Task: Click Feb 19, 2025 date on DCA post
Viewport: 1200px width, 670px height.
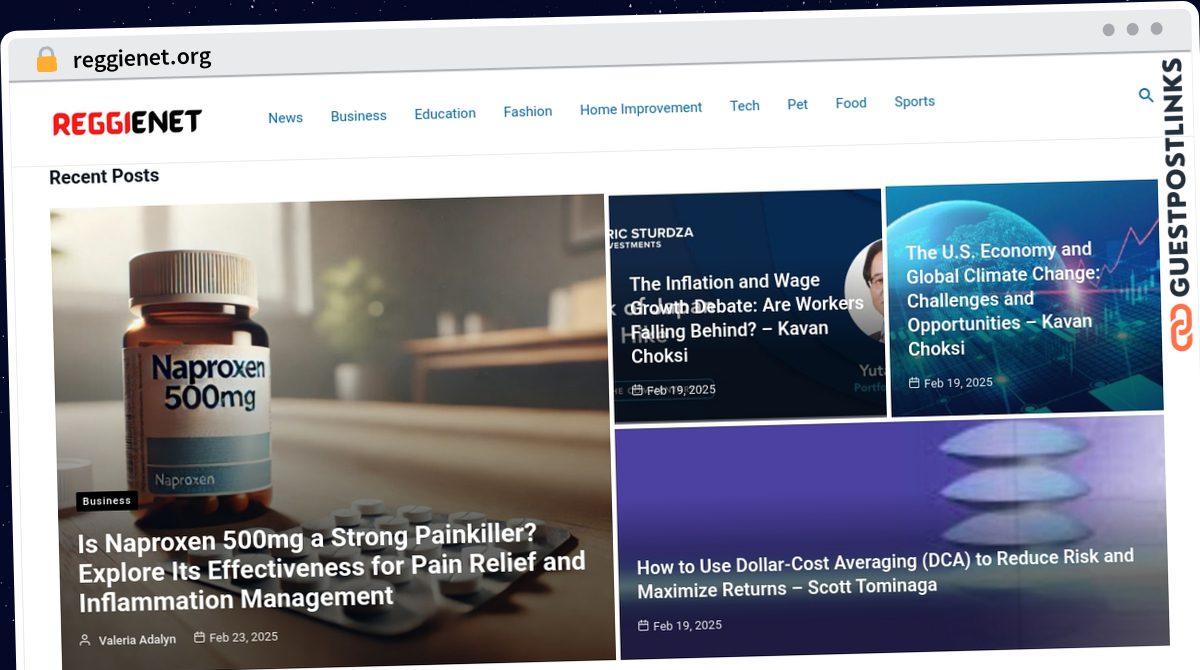Action: [687, 626]
